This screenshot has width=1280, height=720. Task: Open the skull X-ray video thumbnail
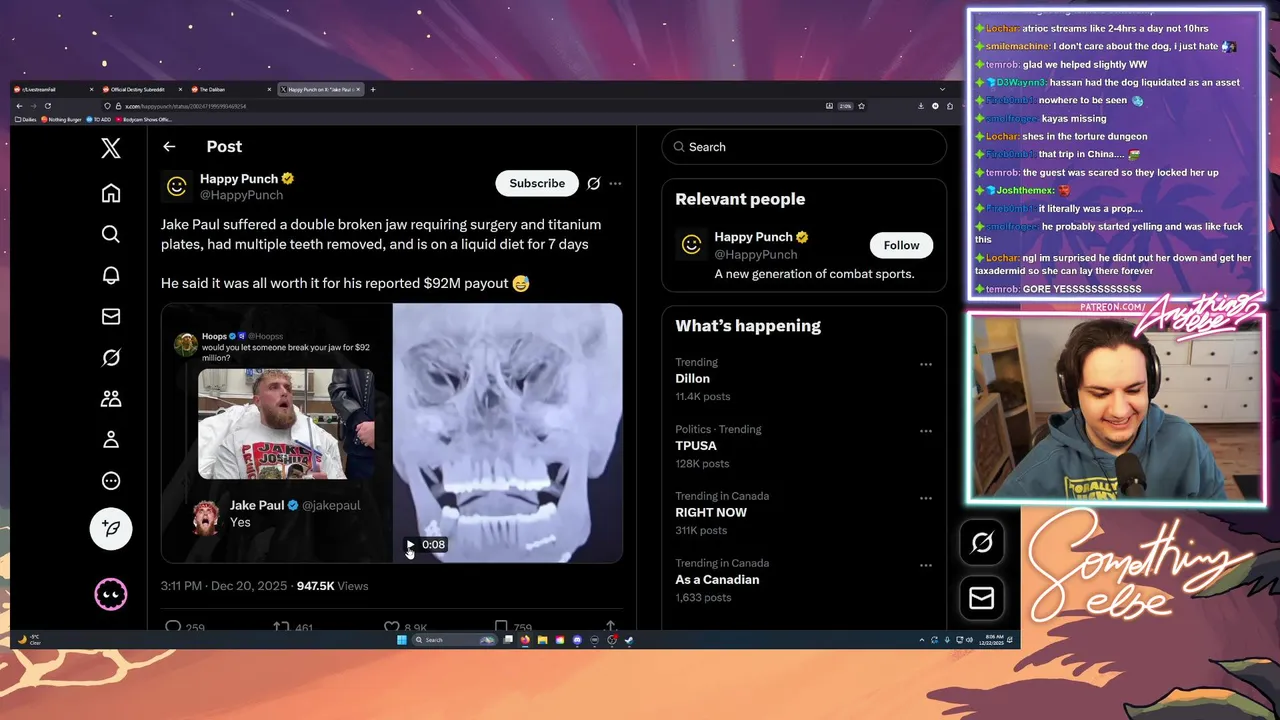pos(508,433)
